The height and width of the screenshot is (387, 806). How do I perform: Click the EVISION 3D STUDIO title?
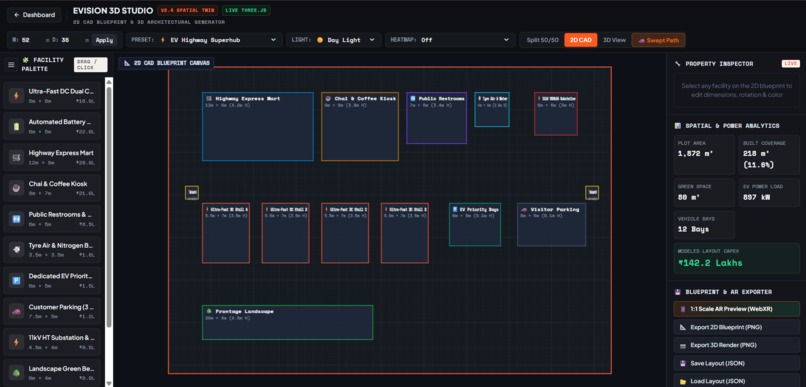coord(113,11)
